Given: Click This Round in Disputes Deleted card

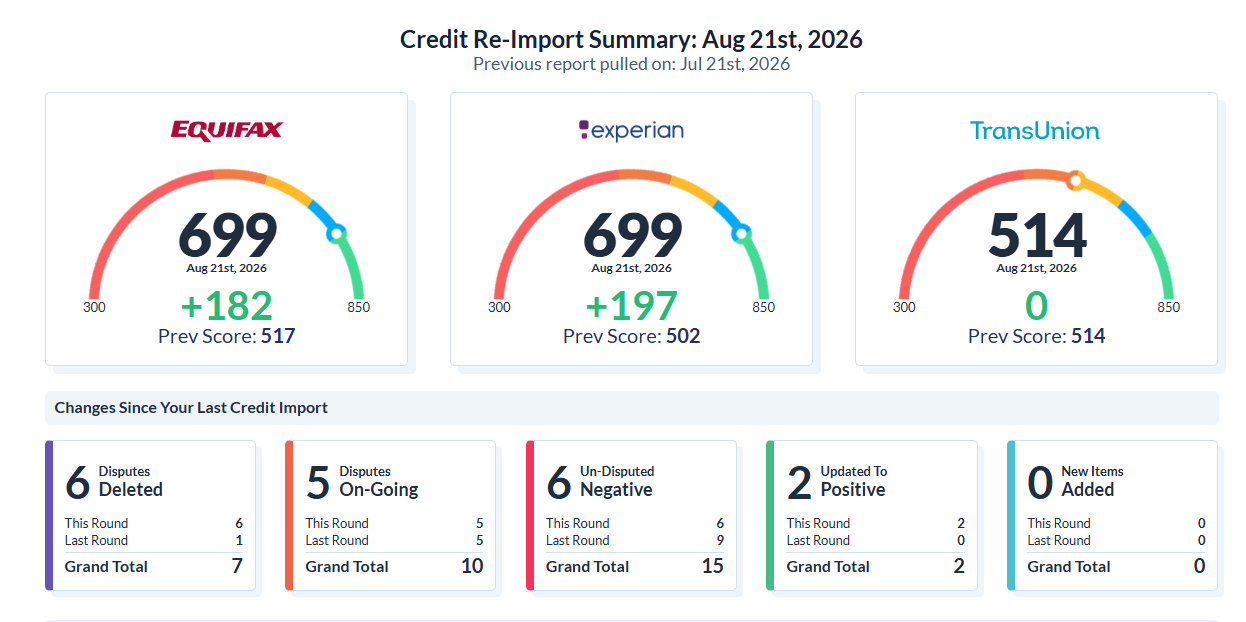Looking at the screenshot, I should (x=97, y=523).
